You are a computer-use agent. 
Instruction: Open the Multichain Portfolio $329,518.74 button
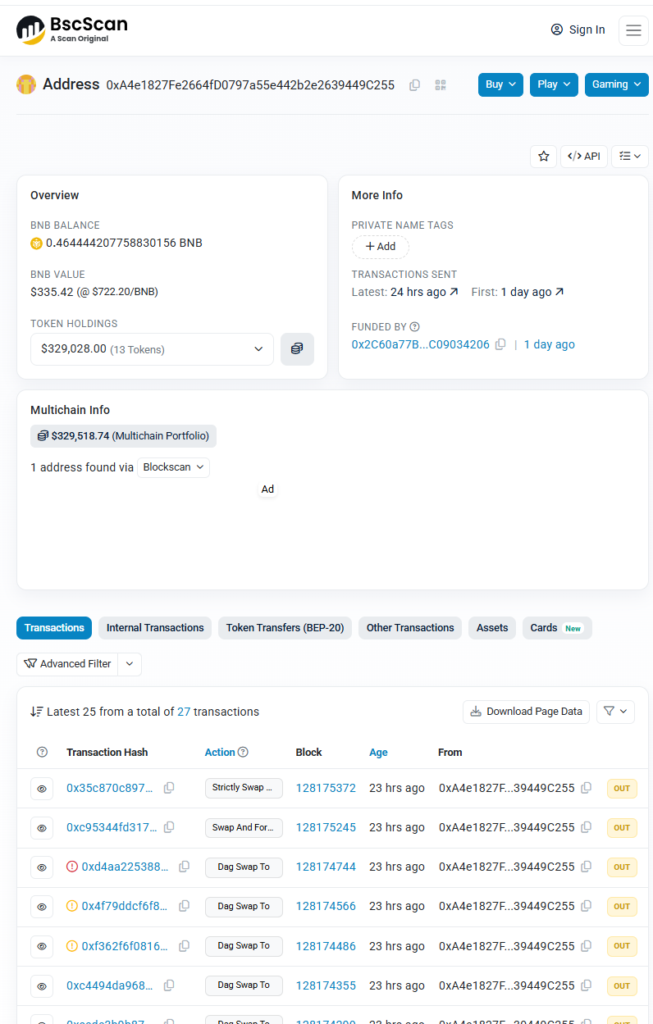[x=123, y=436]
